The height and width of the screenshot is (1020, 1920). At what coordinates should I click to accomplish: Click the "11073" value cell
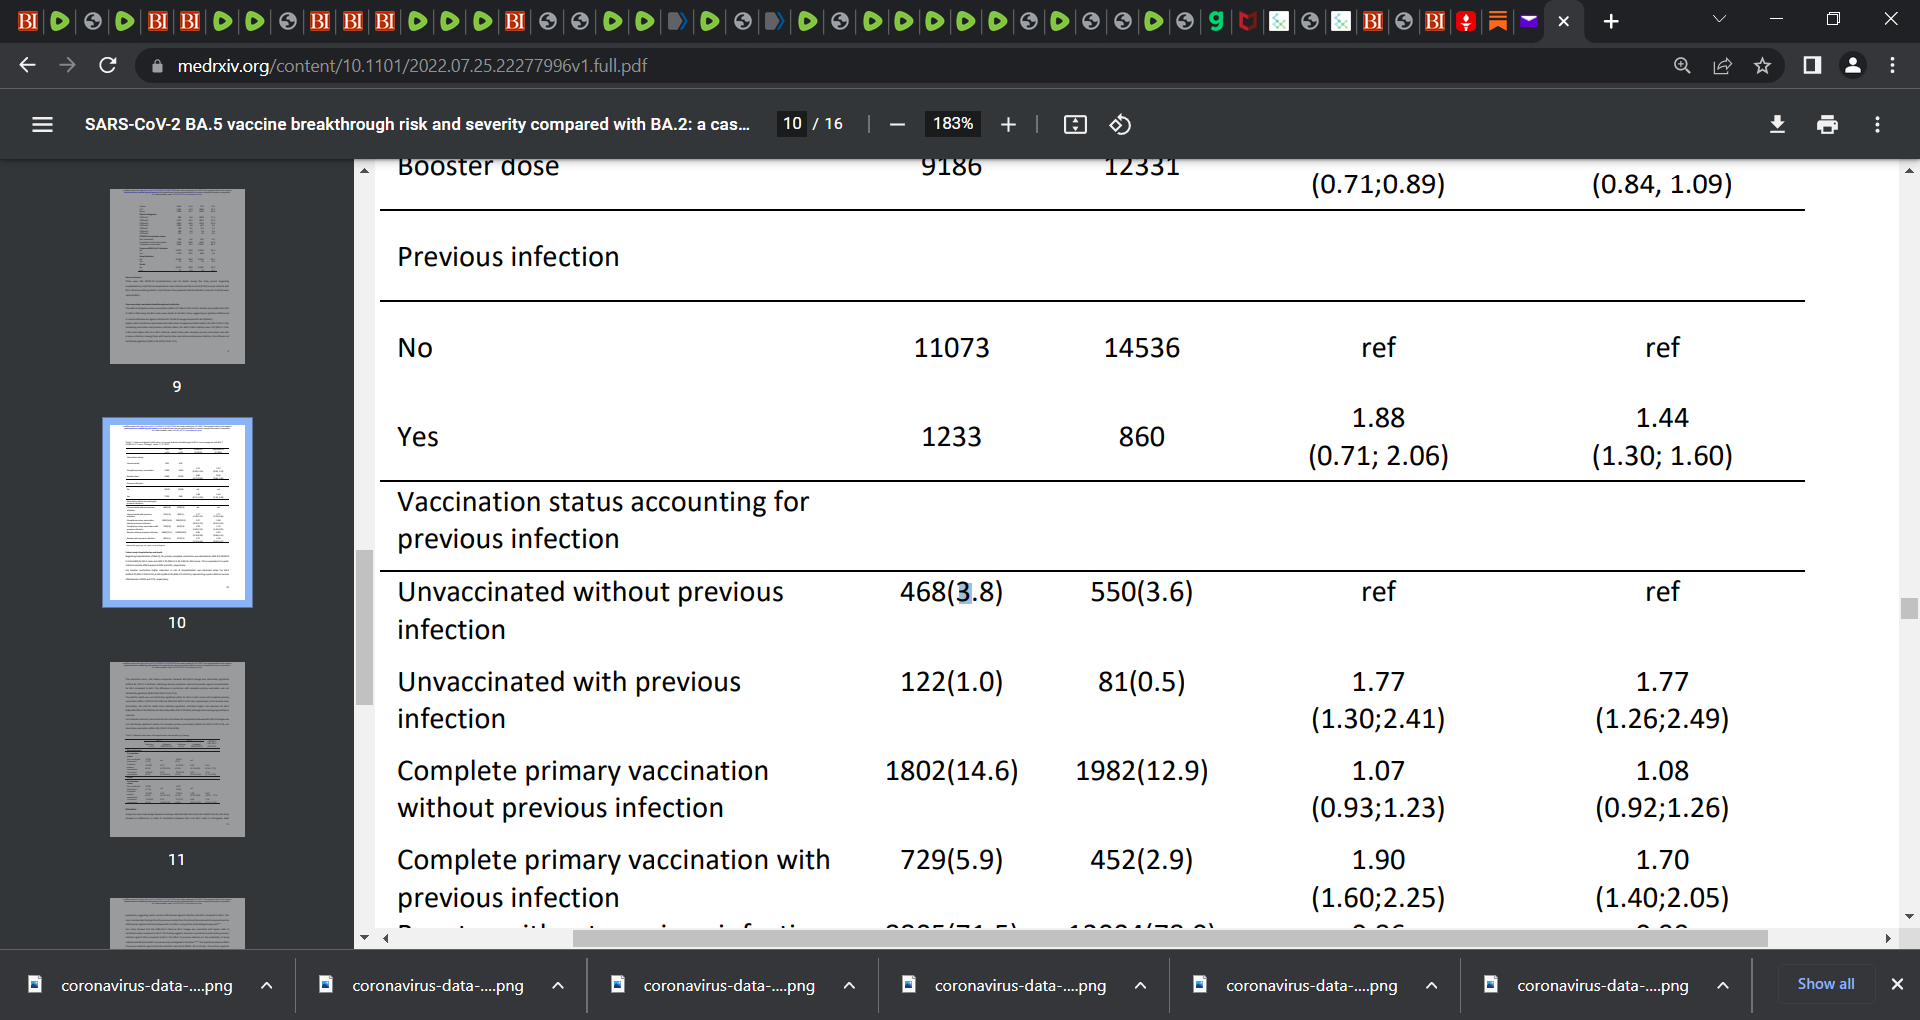point(951,348)
